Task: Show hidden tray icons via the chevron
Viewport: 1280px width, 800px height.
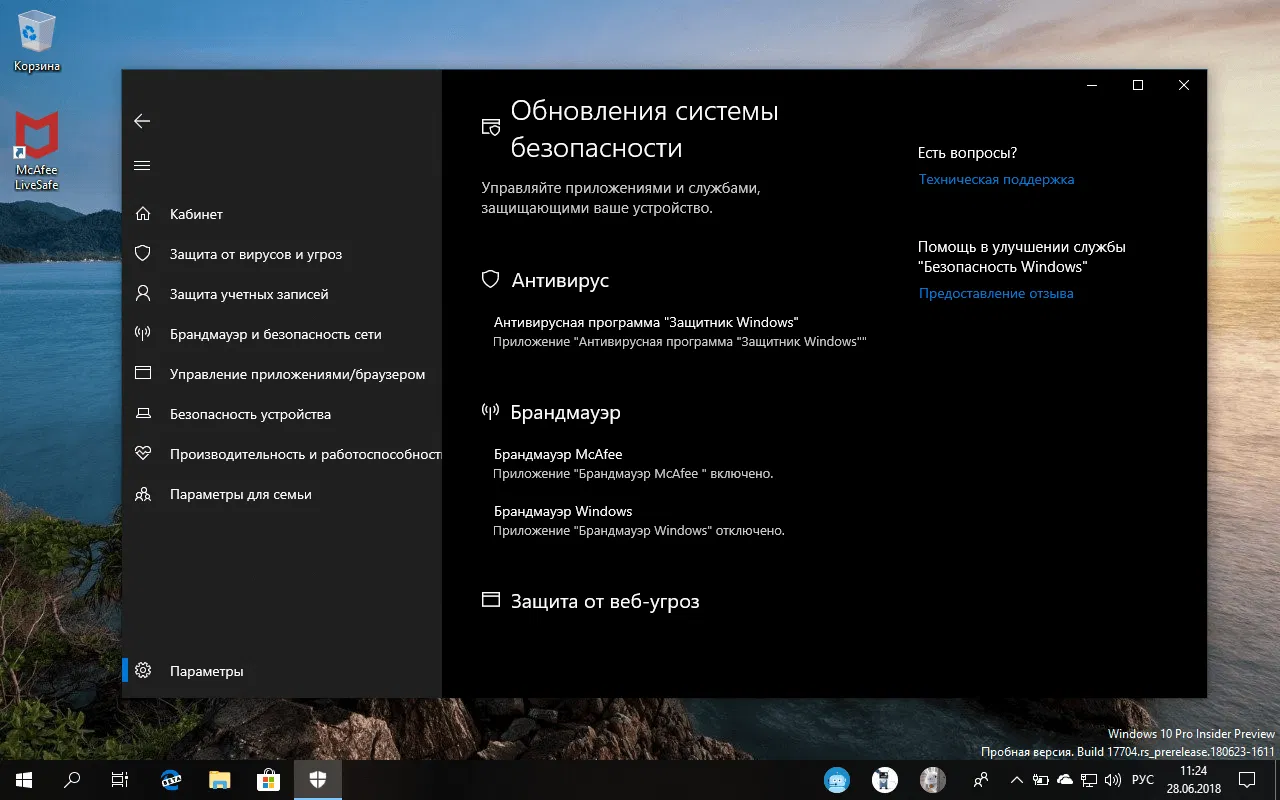Action: (1016, 779)
